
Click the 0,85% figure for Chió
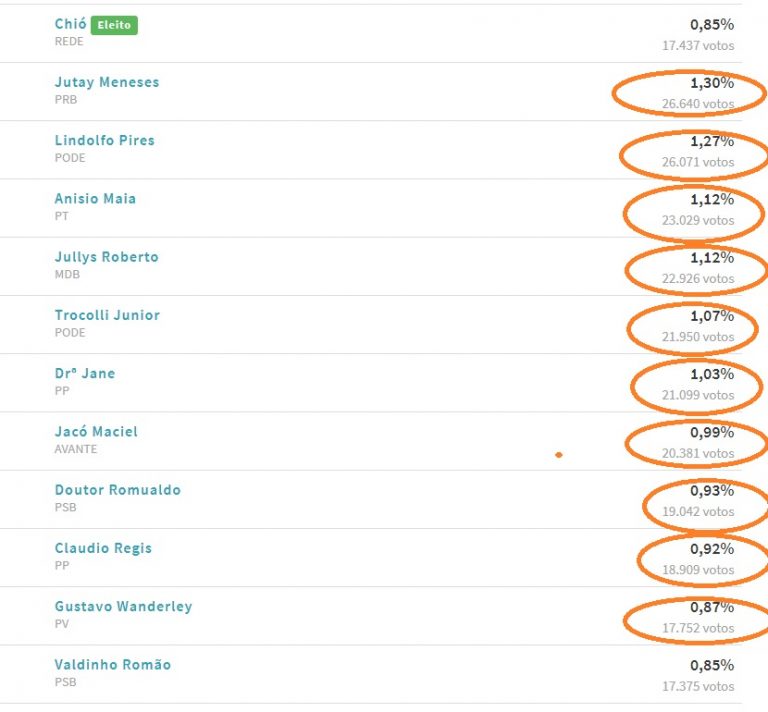712,24
